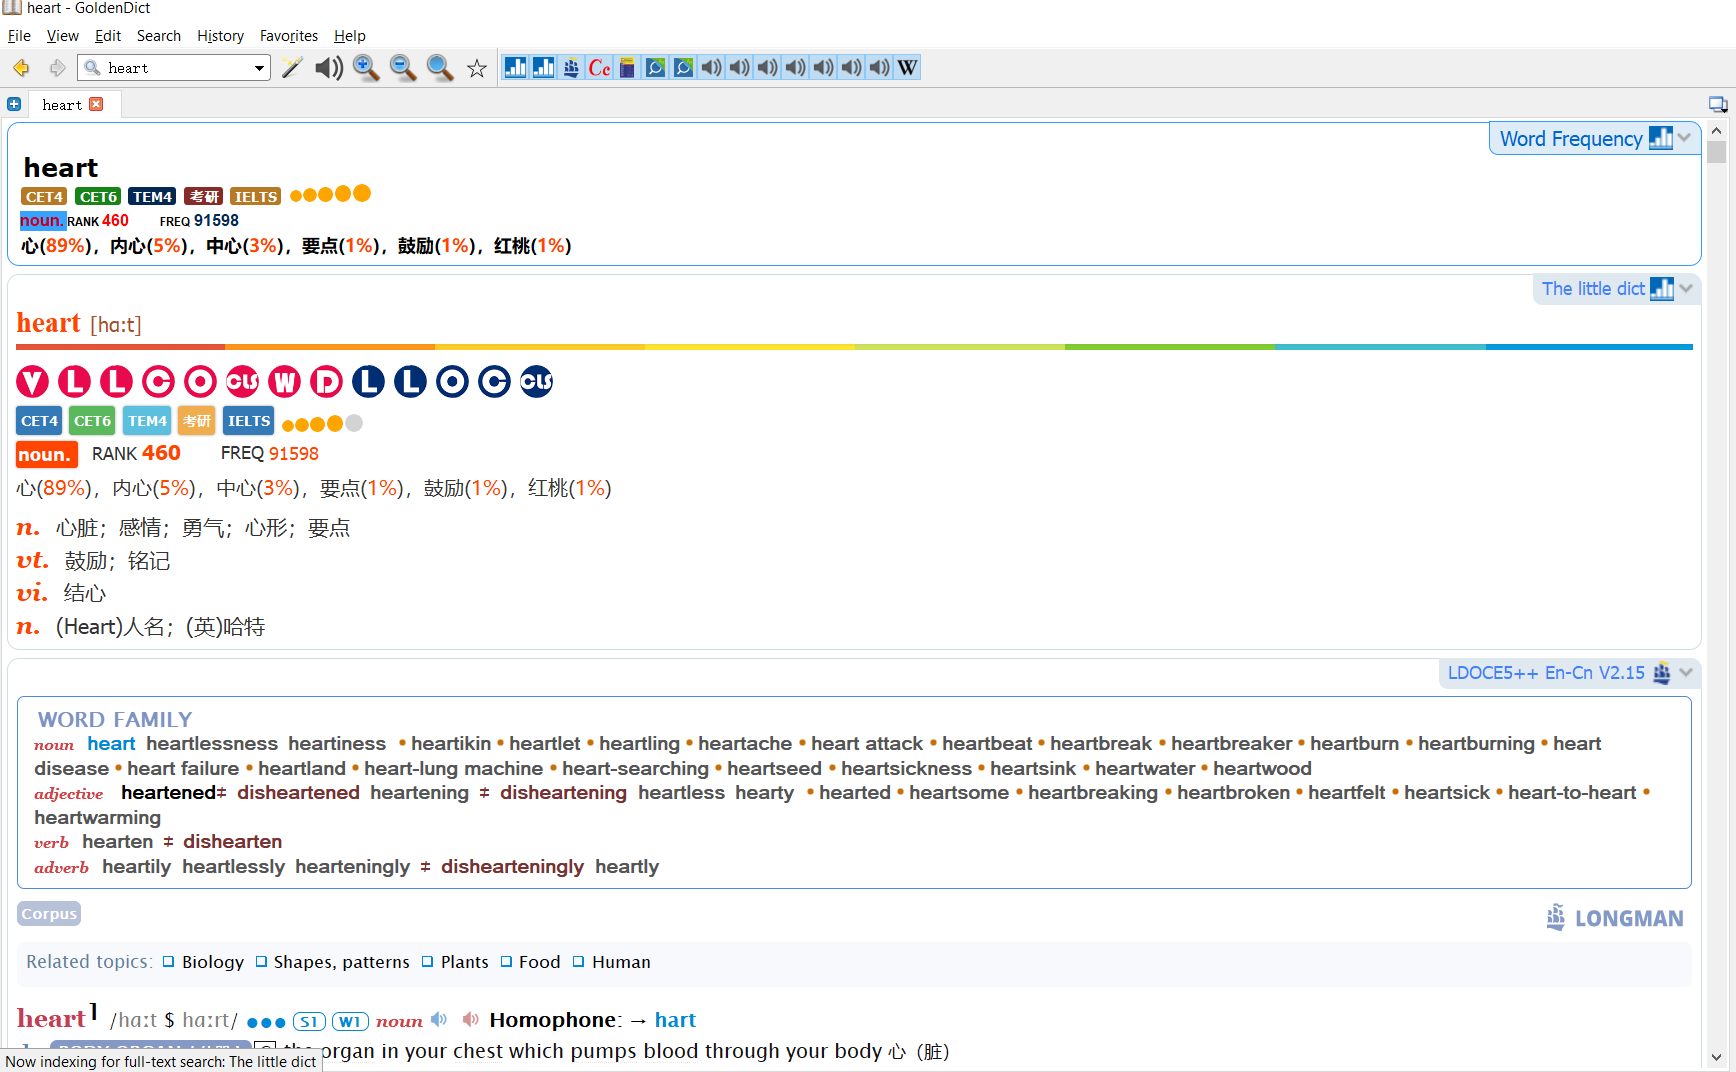Image resolution: width=1736 pixels, height=1072 pixels.
Task: Toggle the Shapes, patterns topic checkbox
Action: coord(261,962)
